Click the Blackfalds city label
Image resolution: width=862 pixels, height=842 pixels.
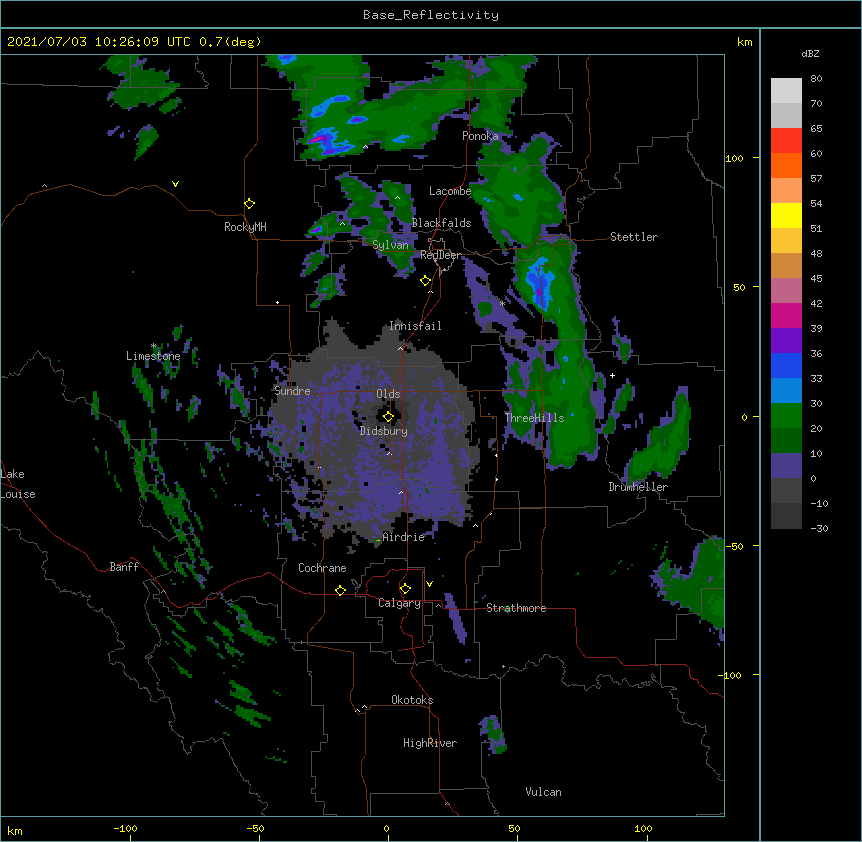point(441,223)
